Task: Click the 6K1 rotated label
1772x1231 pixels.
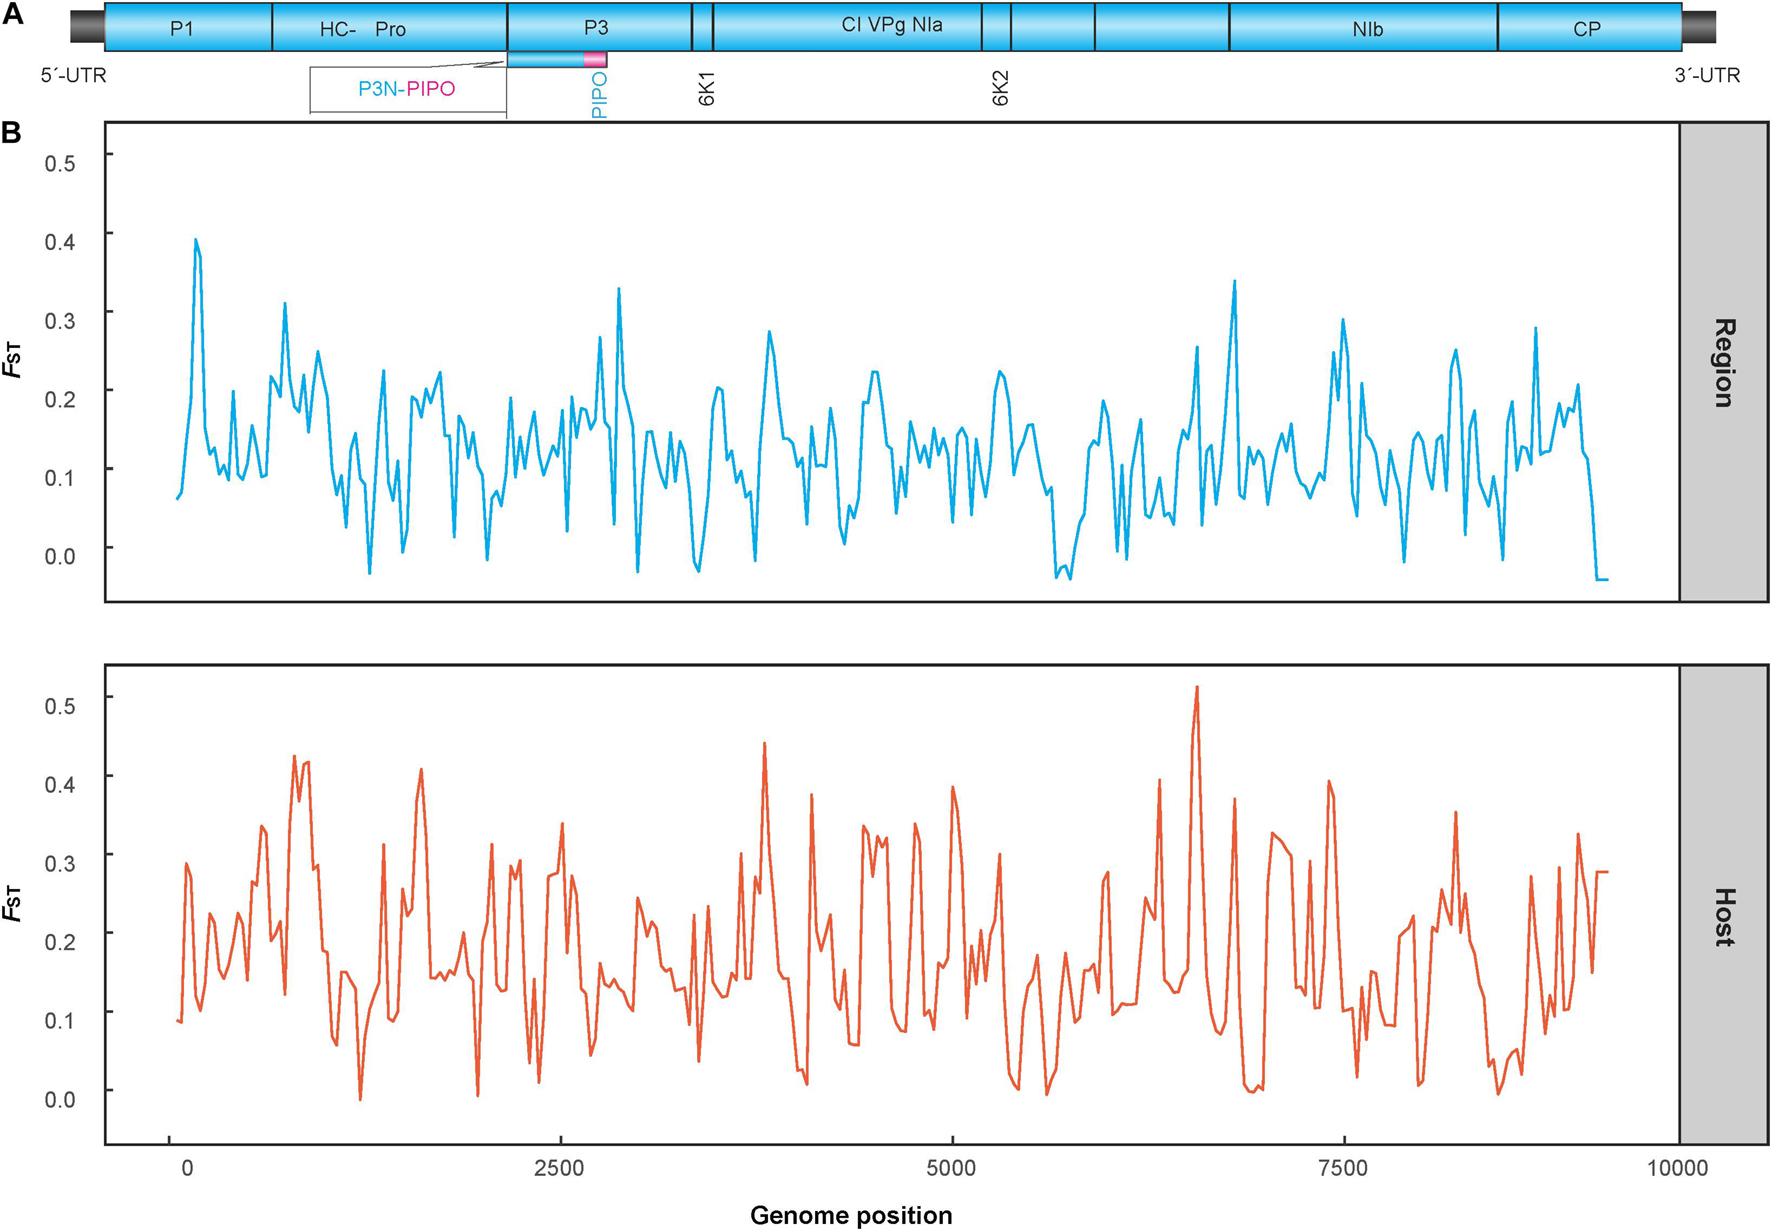Action: coord(706,88)
